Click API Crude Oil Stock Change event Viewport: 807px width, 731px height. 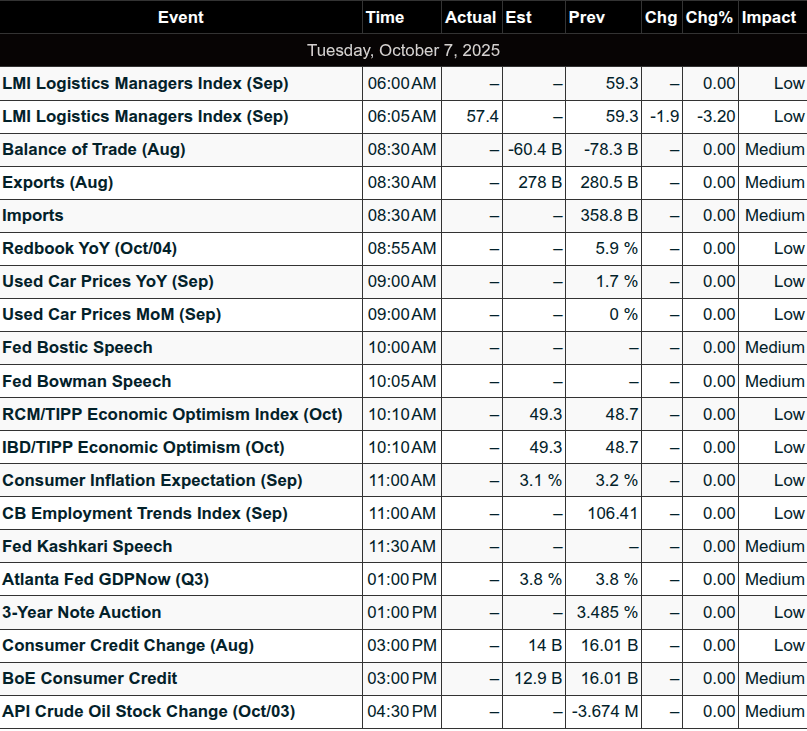click(x=148, y=712)
